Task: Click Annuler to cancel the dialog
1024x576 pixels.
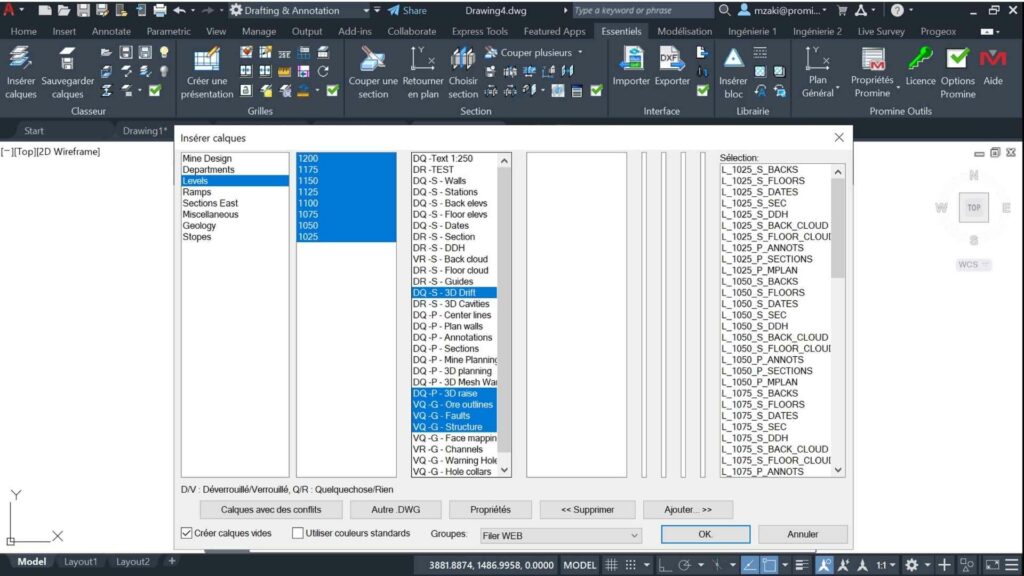Action: click(x=803, y=534)
